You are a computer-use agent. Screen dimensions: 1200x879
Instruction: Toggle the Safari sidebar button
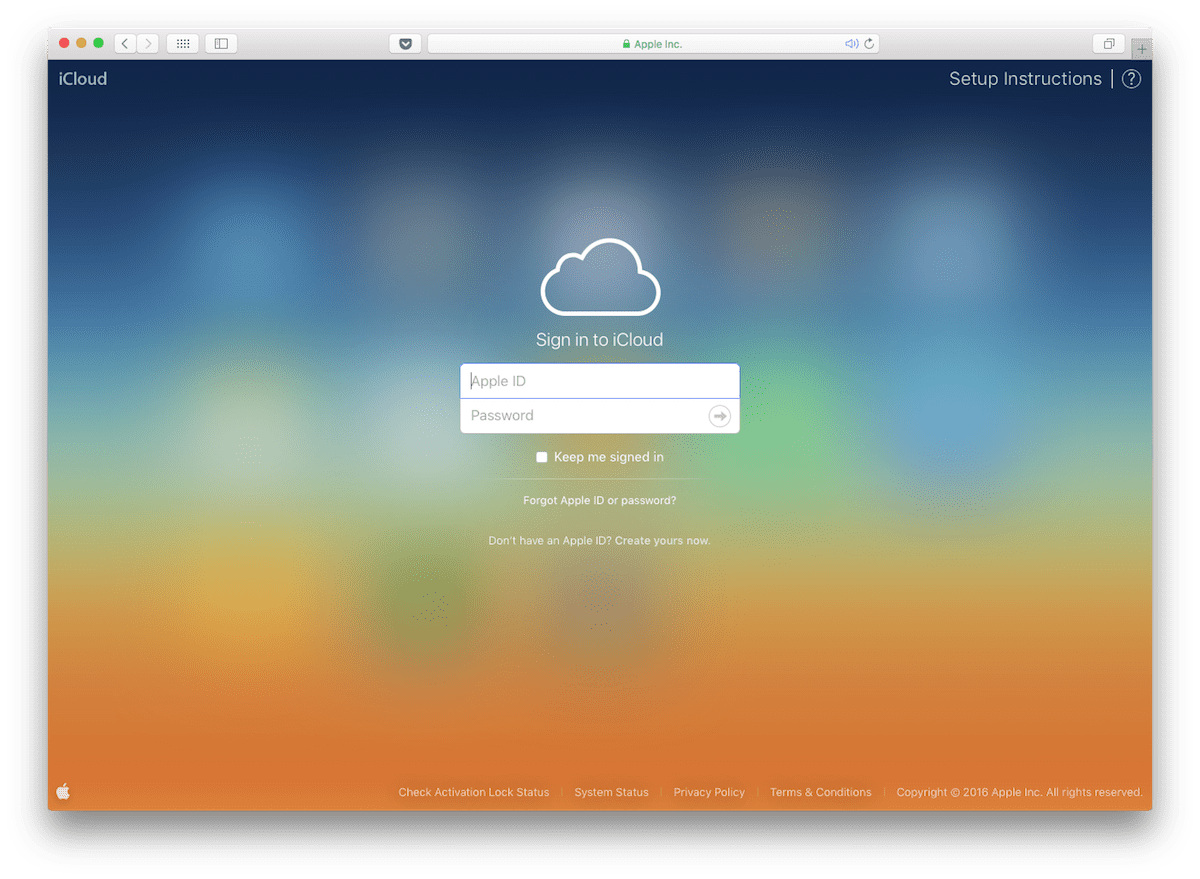click(x=221, y=44)
